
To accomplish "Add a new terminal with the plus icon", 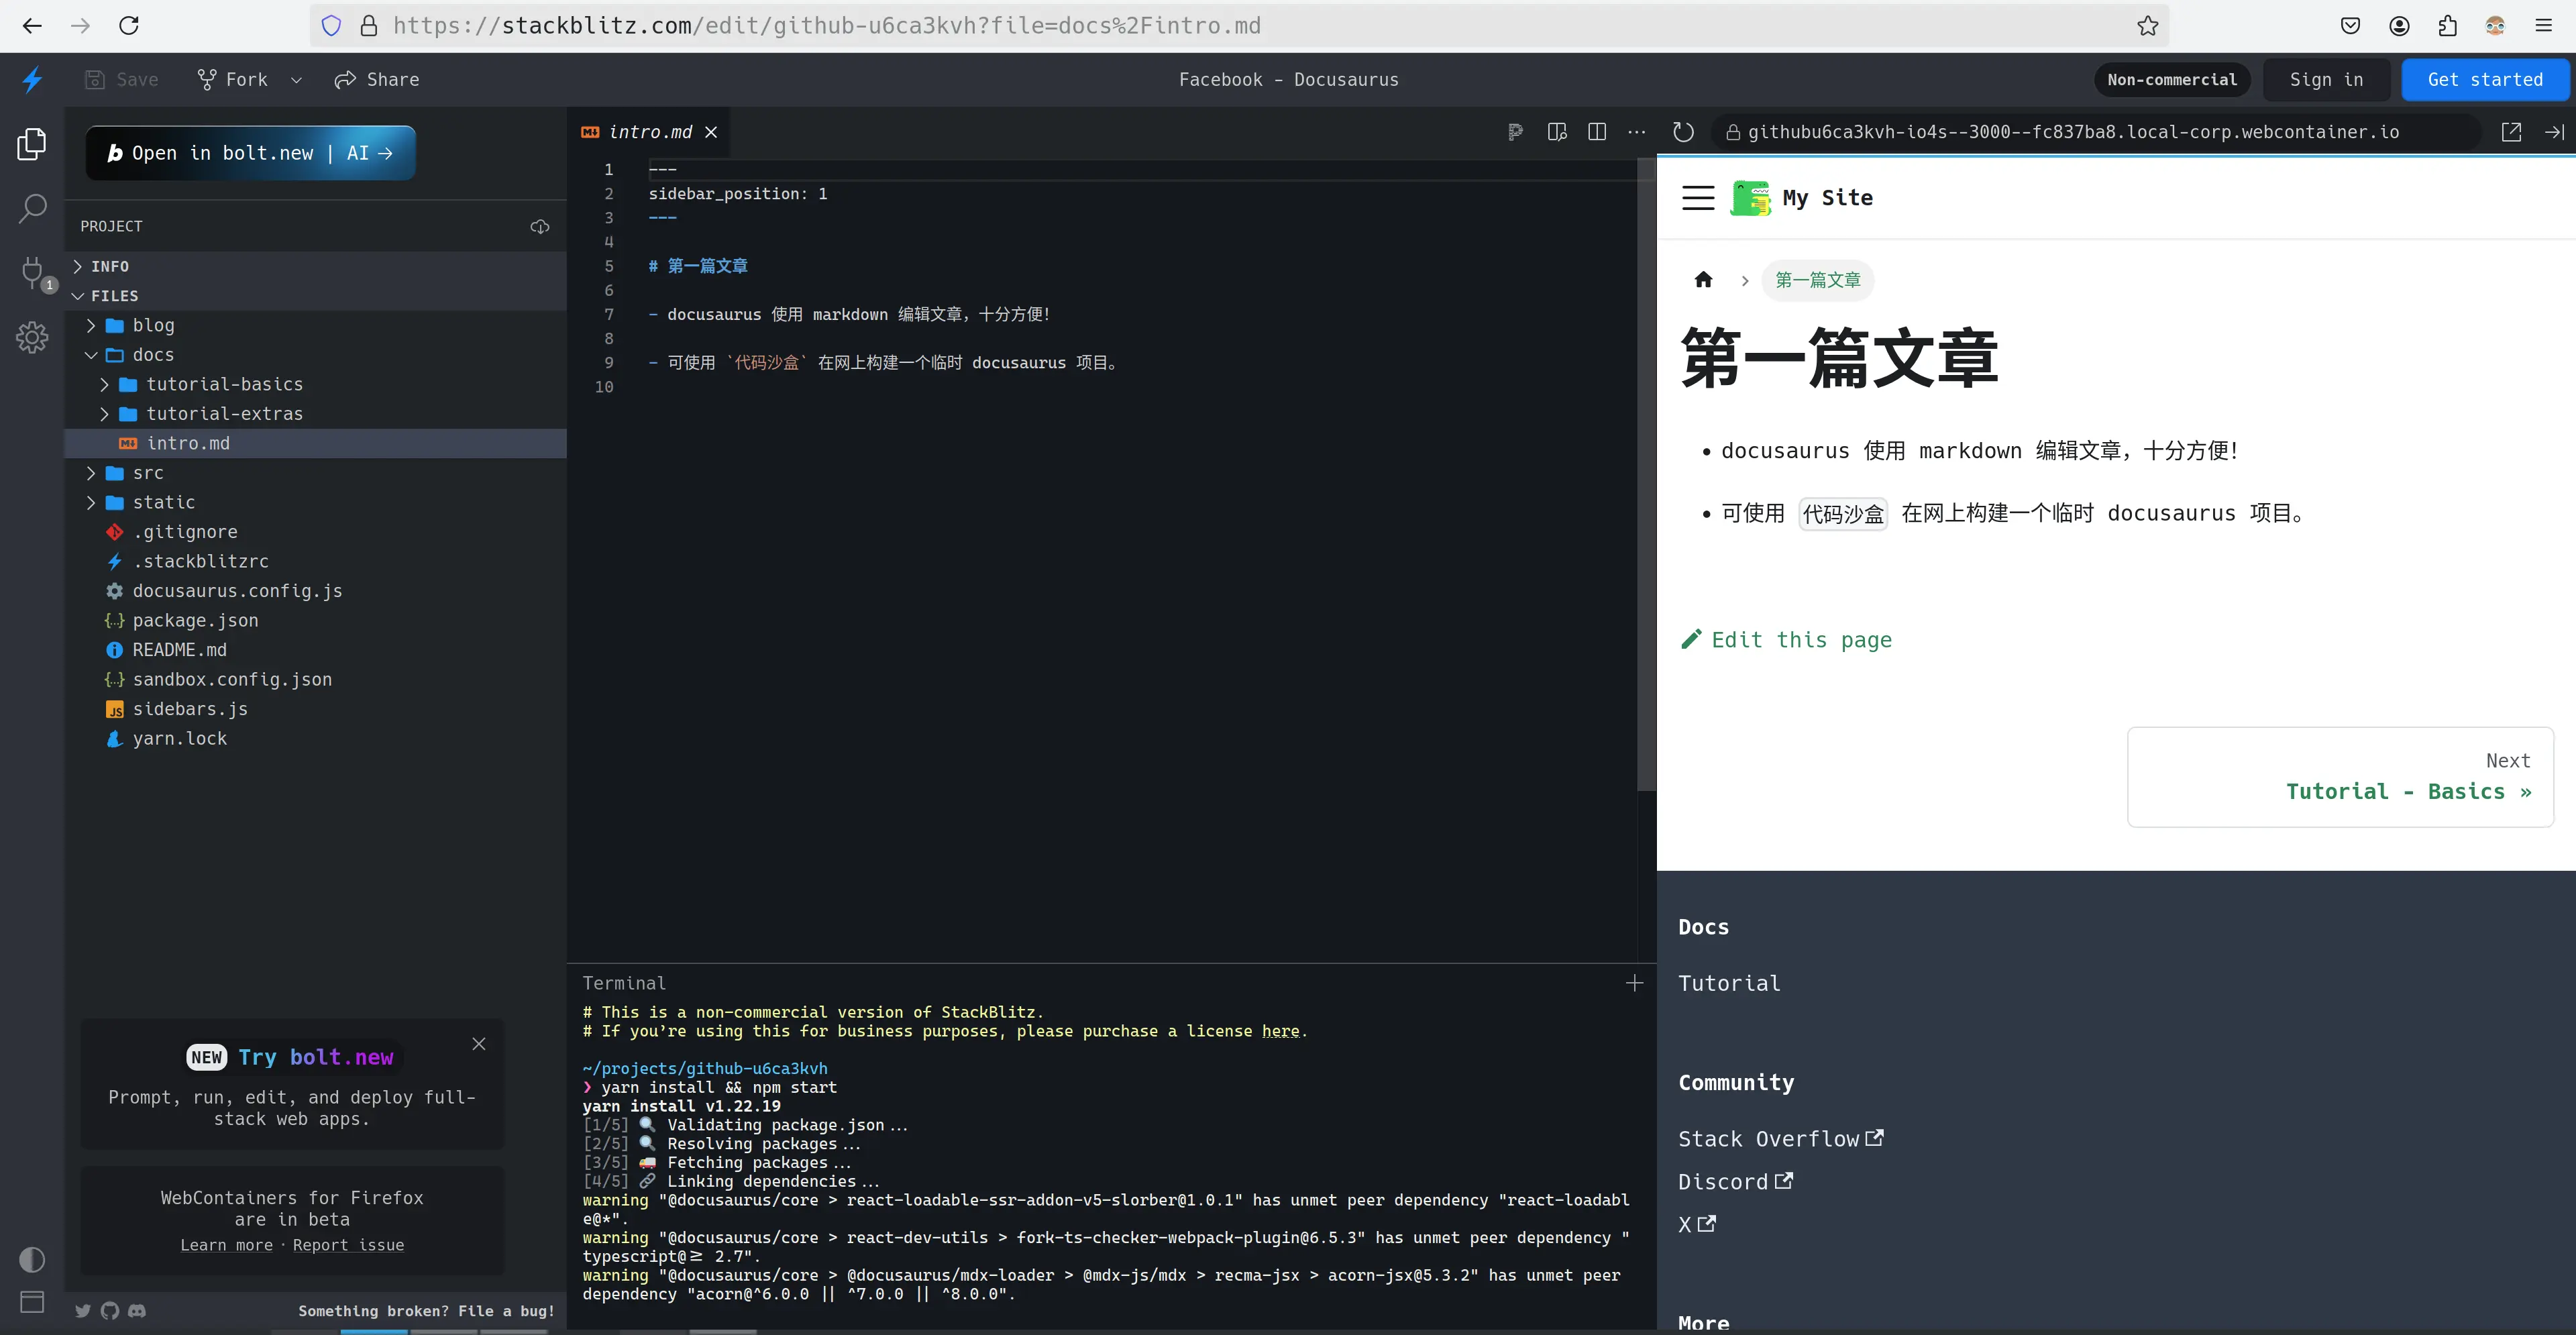I will [x=1634, y=983].
